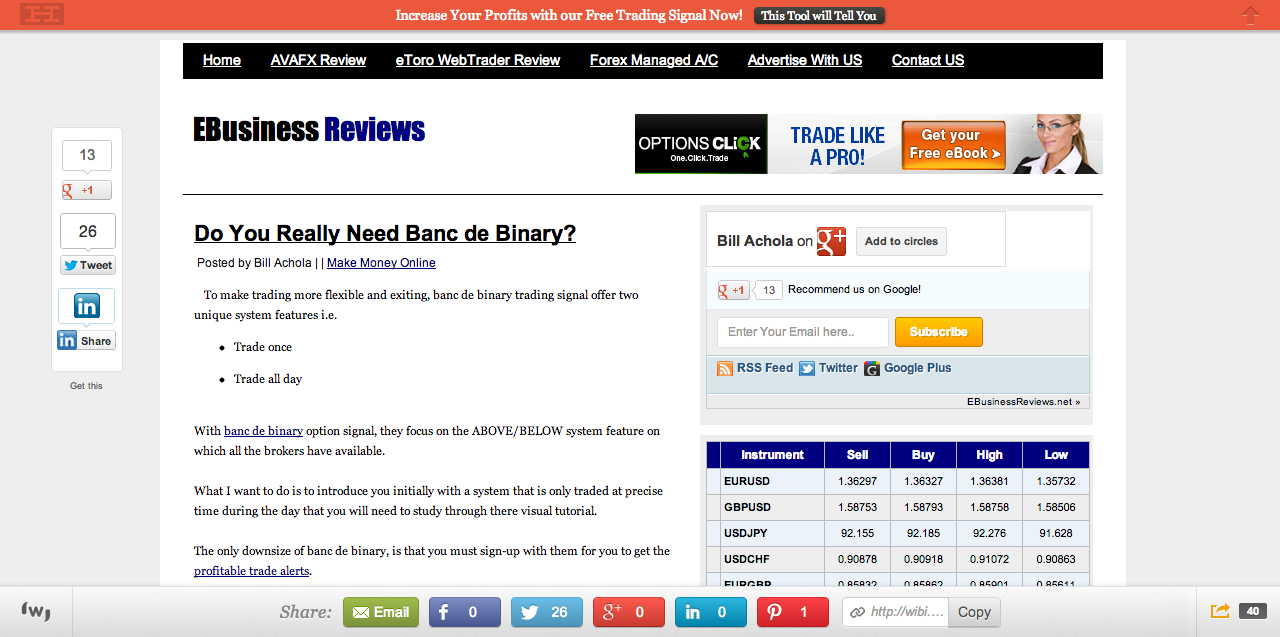Open the banc de binary link in the article
Screen dimensions: 1280x637
click(263, 431)
